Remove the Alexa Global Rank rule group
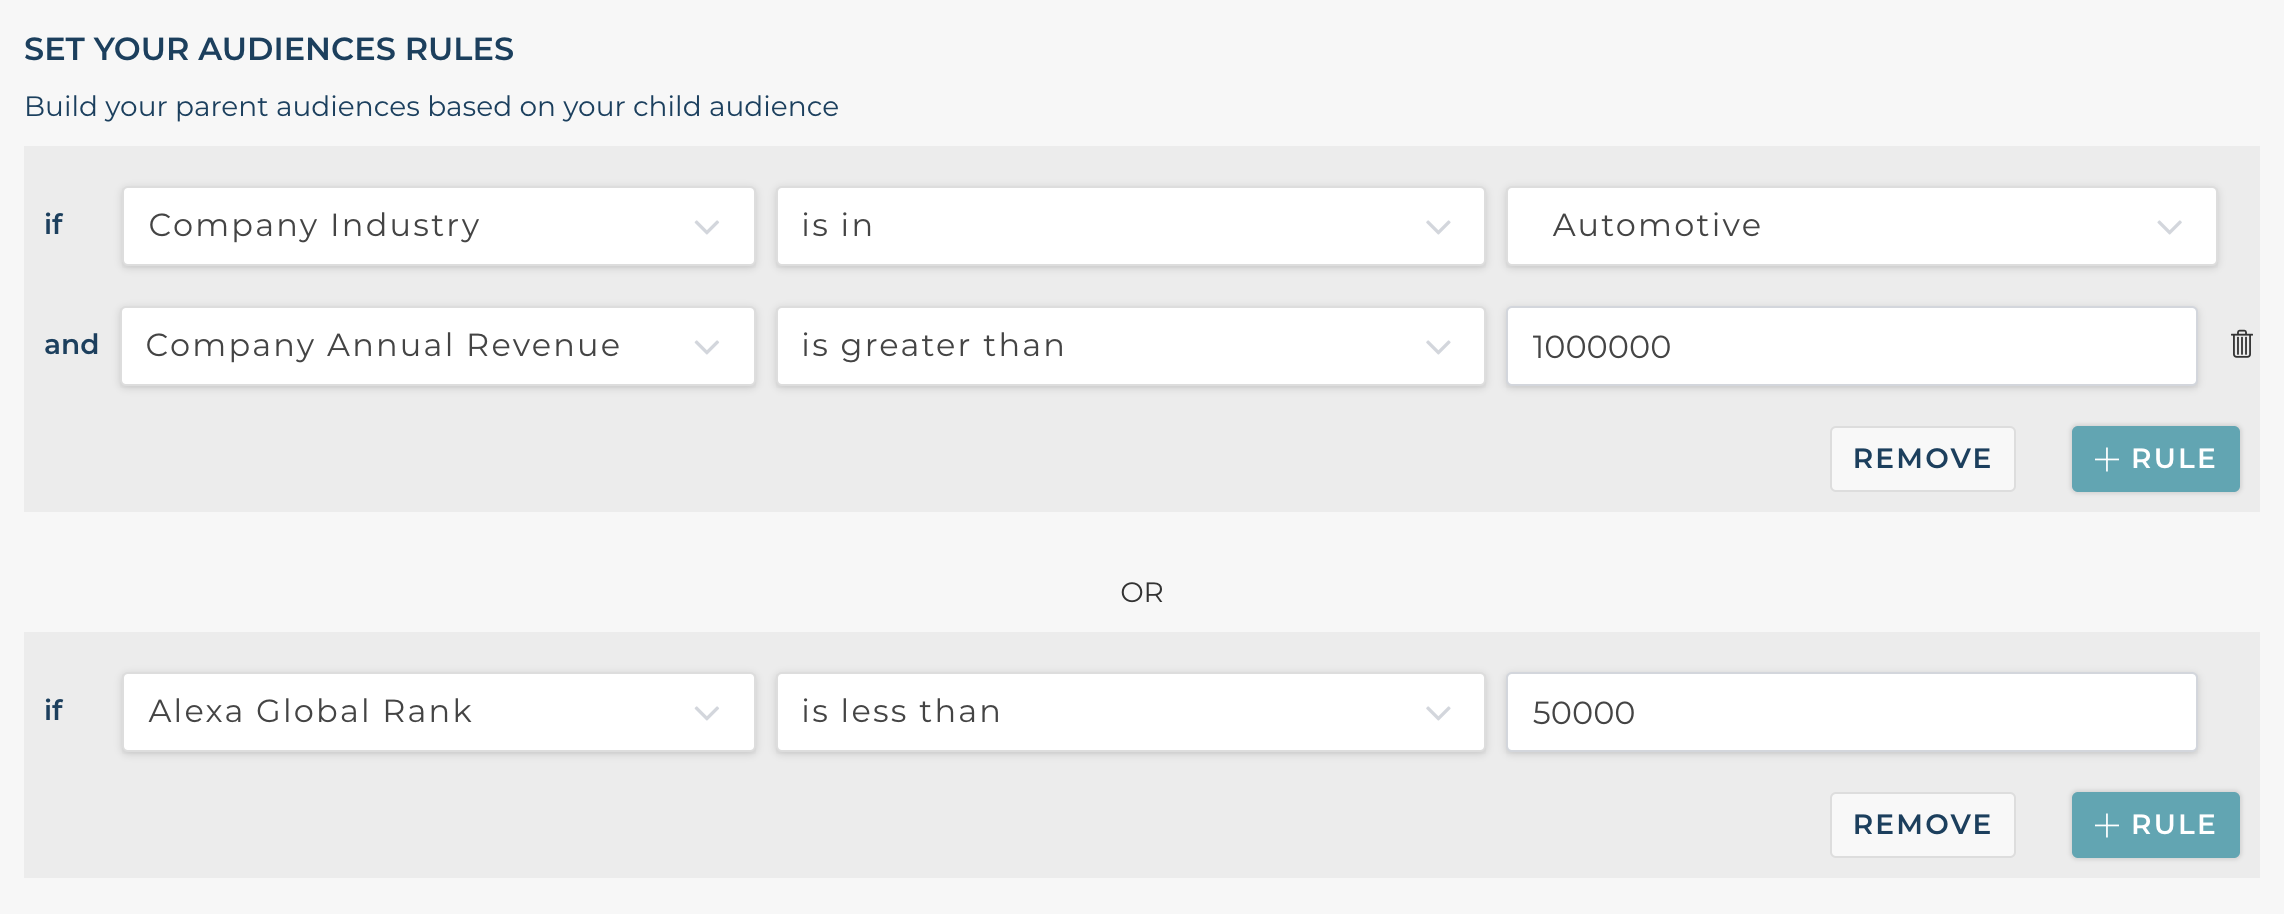2284x914 pixels. [x=1922, y=825]
